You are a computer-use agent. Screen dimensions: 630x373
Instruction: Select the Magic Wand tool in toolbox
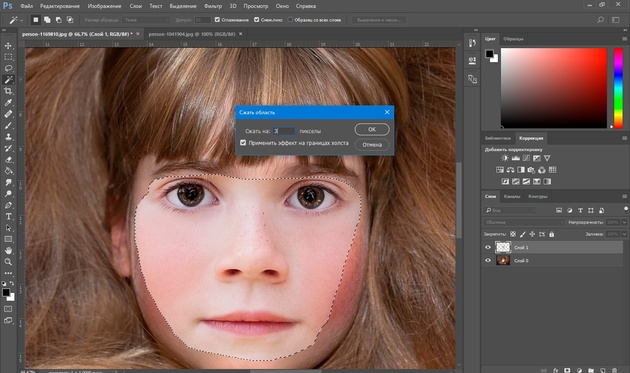click(8, 80)
